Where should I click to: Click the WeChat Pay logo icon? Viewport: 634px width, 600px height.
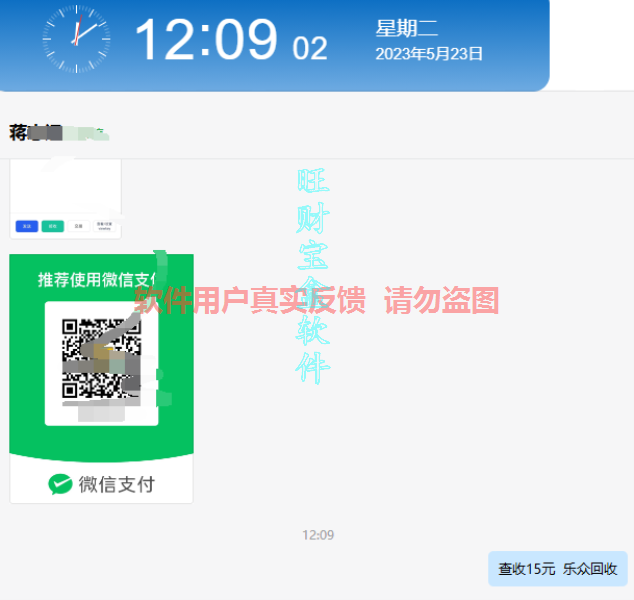coord(61,484)
